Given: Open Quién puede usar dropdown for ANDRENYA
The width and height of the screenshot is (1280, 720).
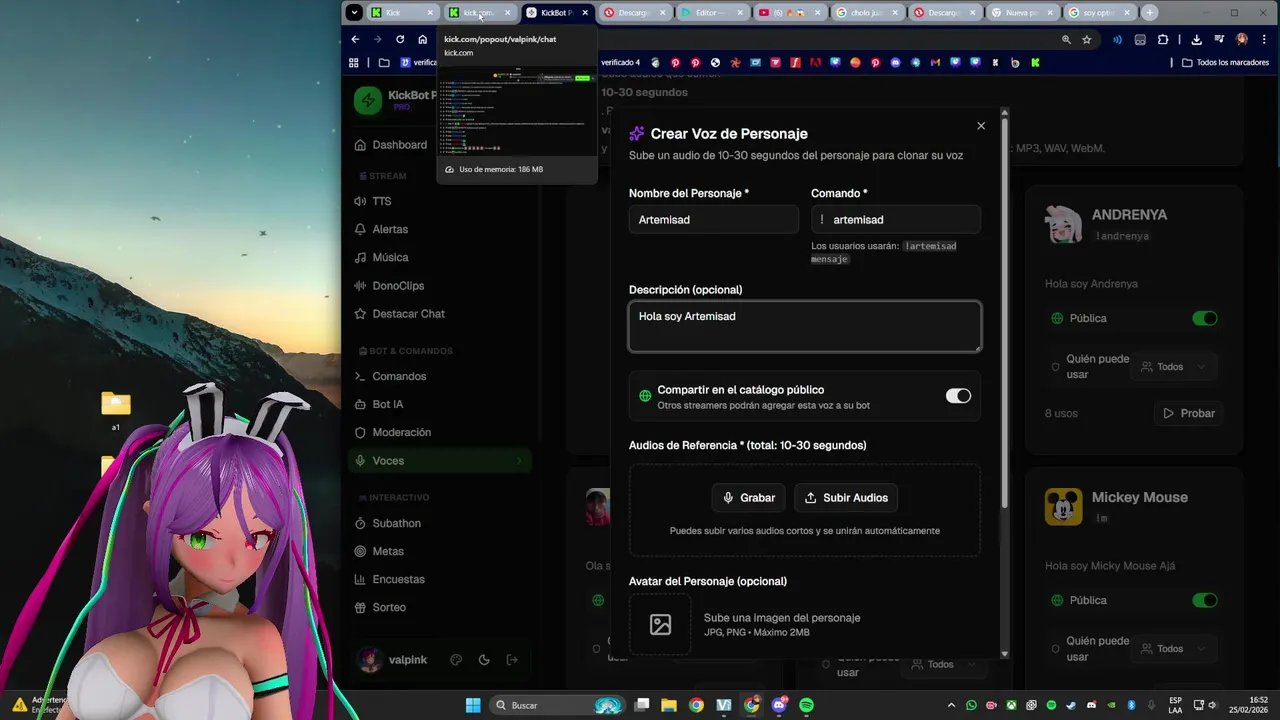Looking at the screenshot, I should [x=1175, y=367].
